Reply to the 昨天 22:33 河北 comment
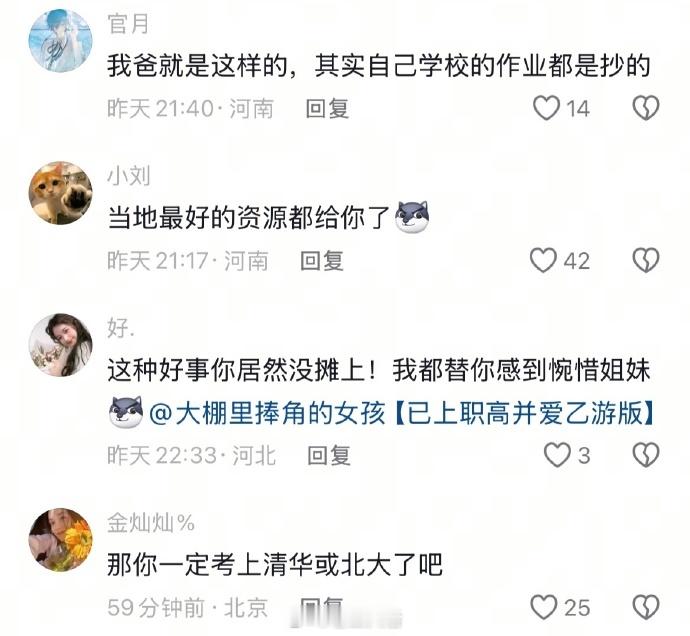690x636 pixels. 329,455
